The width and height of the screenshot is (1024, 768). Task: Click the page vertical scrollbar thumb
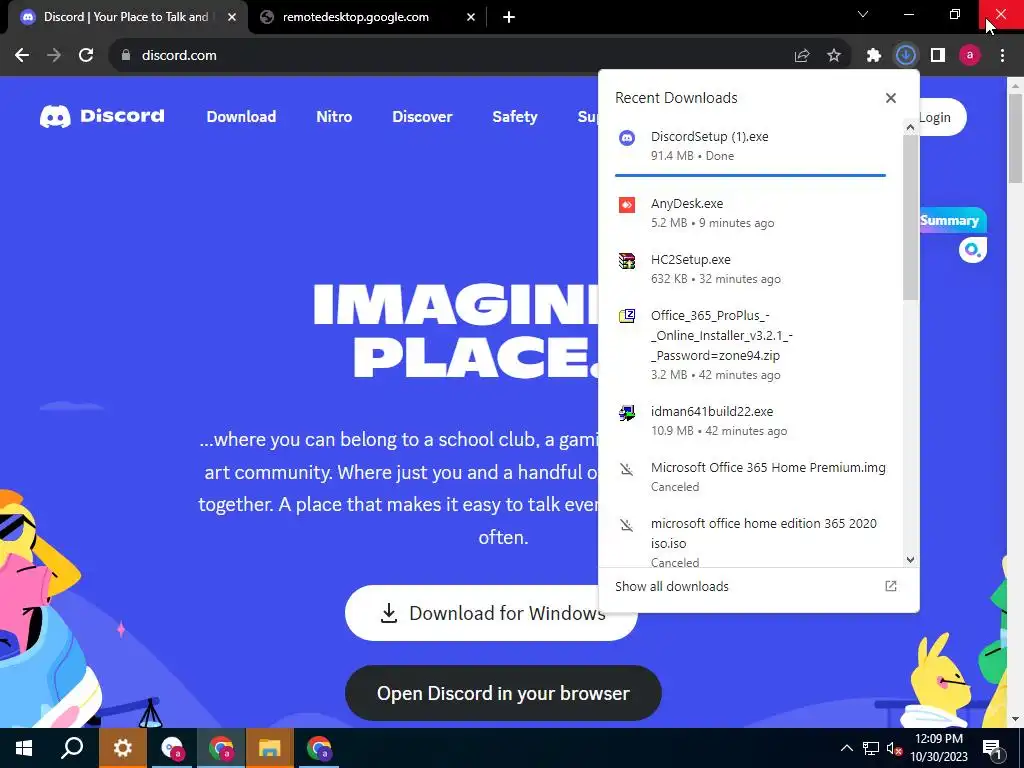point(1015,138)
